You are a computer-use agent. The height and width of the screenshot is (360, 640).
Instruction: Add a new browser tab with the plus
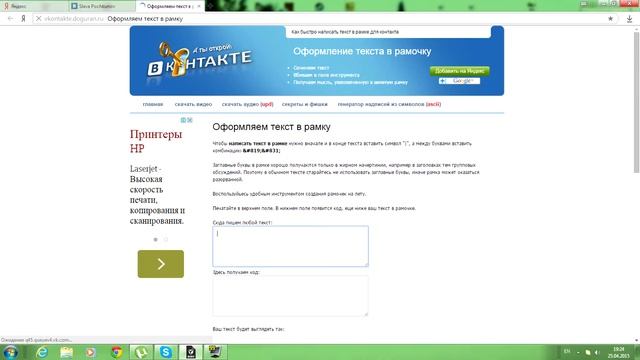click(211, 6)
